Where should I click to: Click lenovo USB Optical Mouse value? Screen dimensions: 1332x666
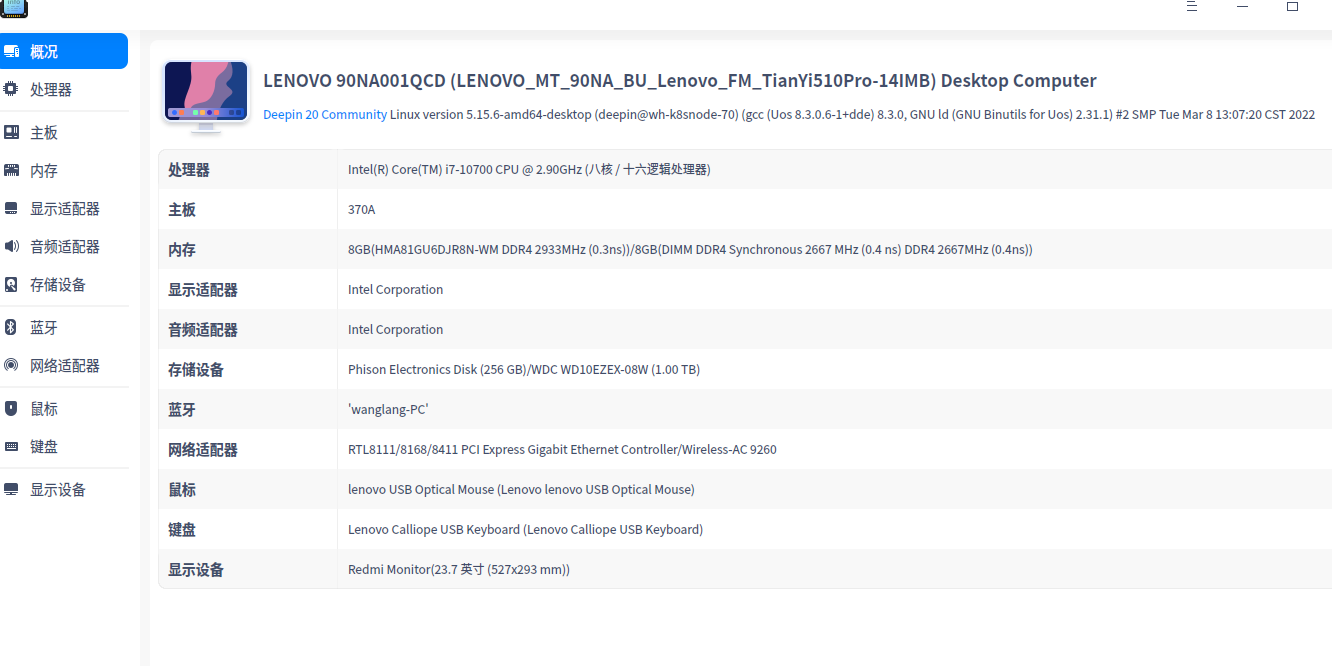tap(521, 490)
